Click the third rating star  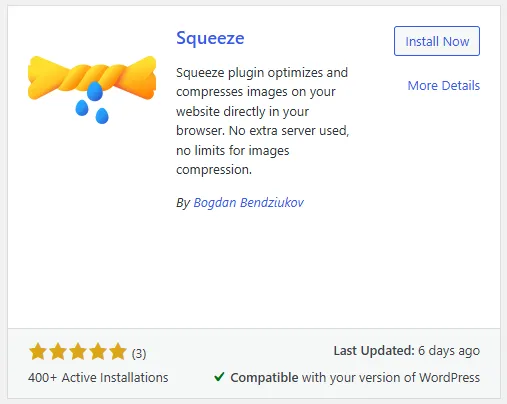(x=78, y=352)
